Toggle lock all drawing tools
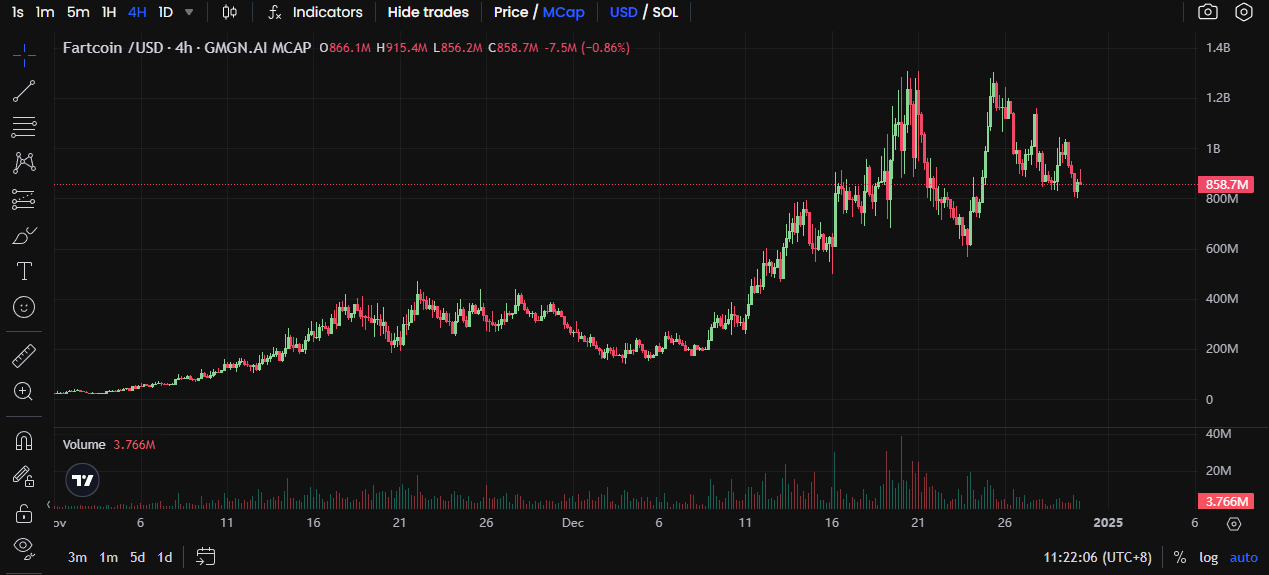This screenshot has width=1269, height=575. click(24, 513)
